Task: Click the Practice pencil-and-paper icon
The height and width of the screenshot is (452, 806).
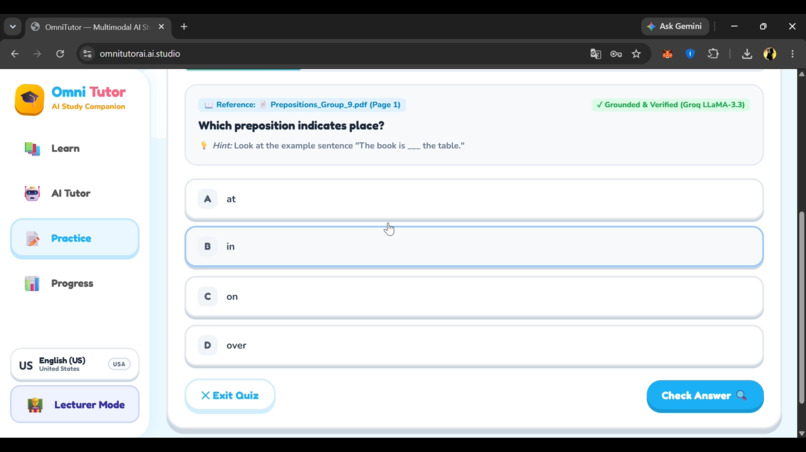Action: (32, 239)
